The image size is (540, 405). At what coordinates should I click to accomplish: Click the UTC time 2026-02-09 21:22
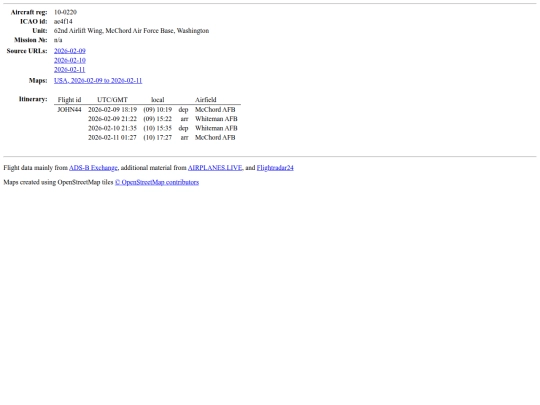coord(112,119)
